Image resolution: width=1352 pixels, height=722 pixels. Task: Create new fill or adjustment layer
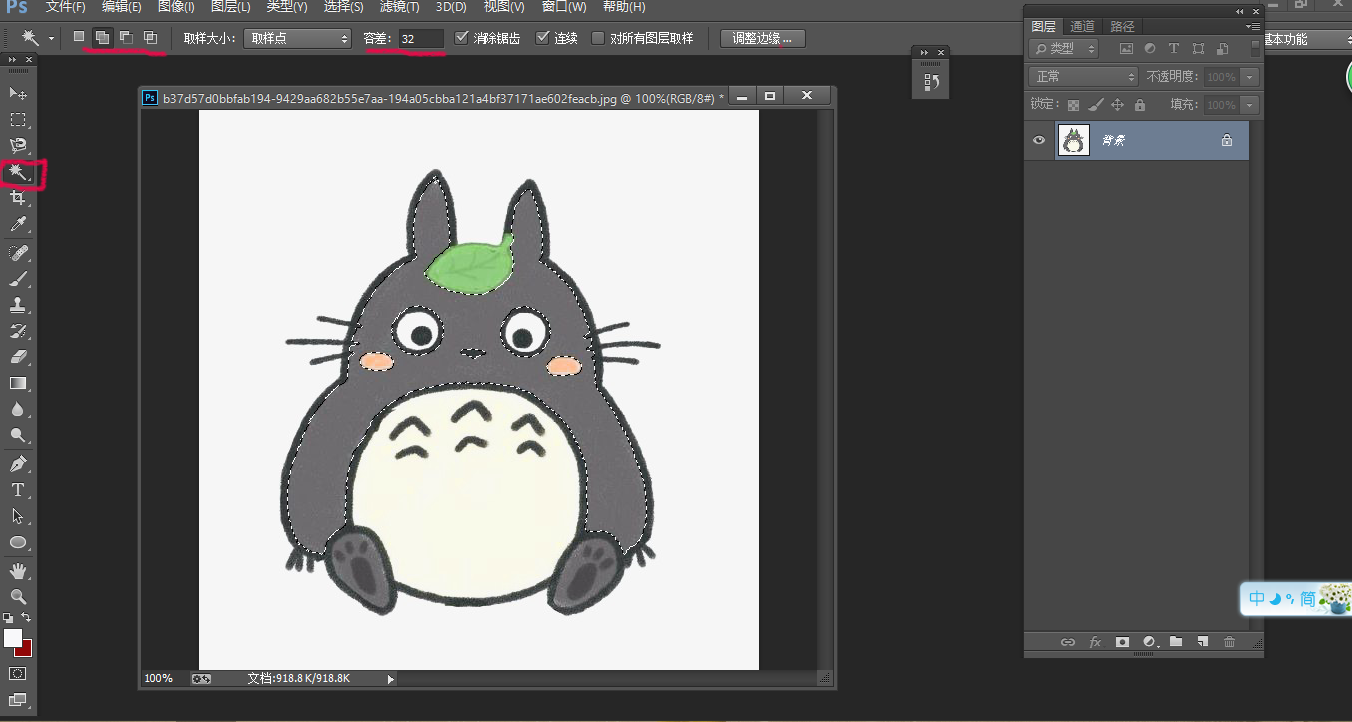(1149, 642)
